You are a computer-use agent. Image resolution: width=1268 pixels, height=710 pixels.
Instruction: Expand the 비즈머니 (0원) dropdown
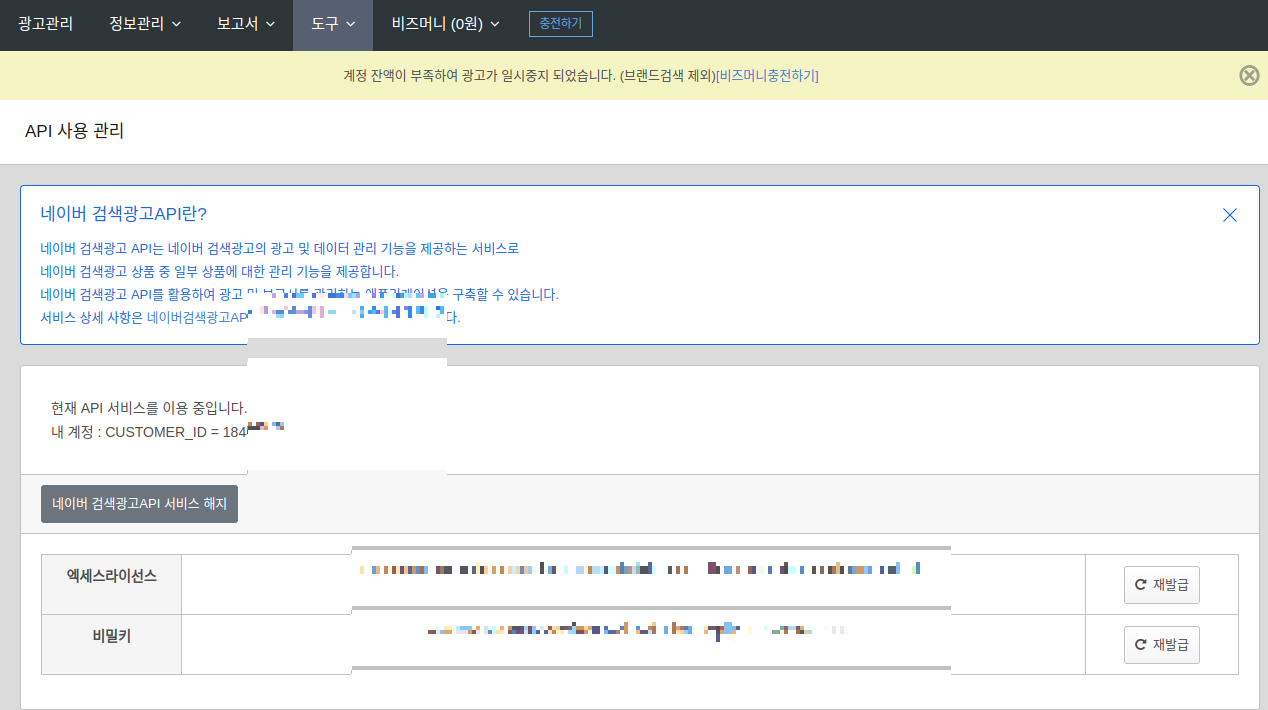pos(446,24)
